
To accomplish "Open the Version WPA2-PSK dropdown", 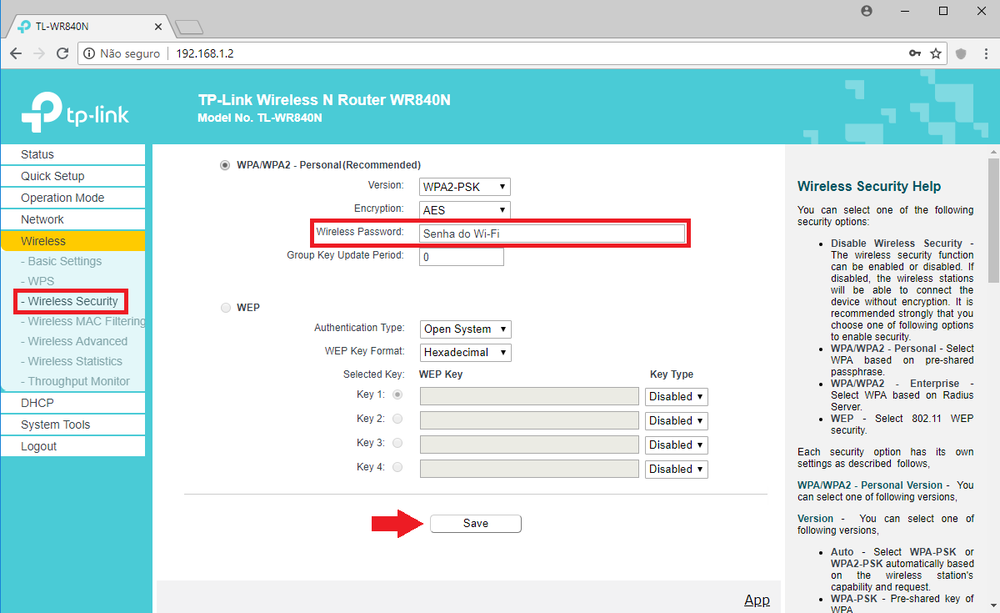I will (x=465, y=187).
